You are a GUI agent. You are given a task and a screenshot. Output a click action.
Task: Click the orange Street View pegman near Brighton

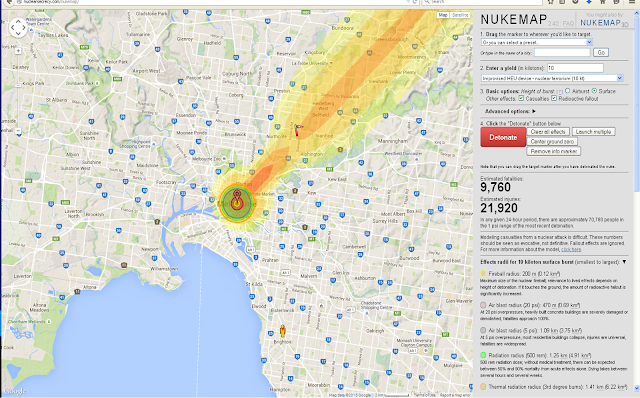tap(282, 331)
